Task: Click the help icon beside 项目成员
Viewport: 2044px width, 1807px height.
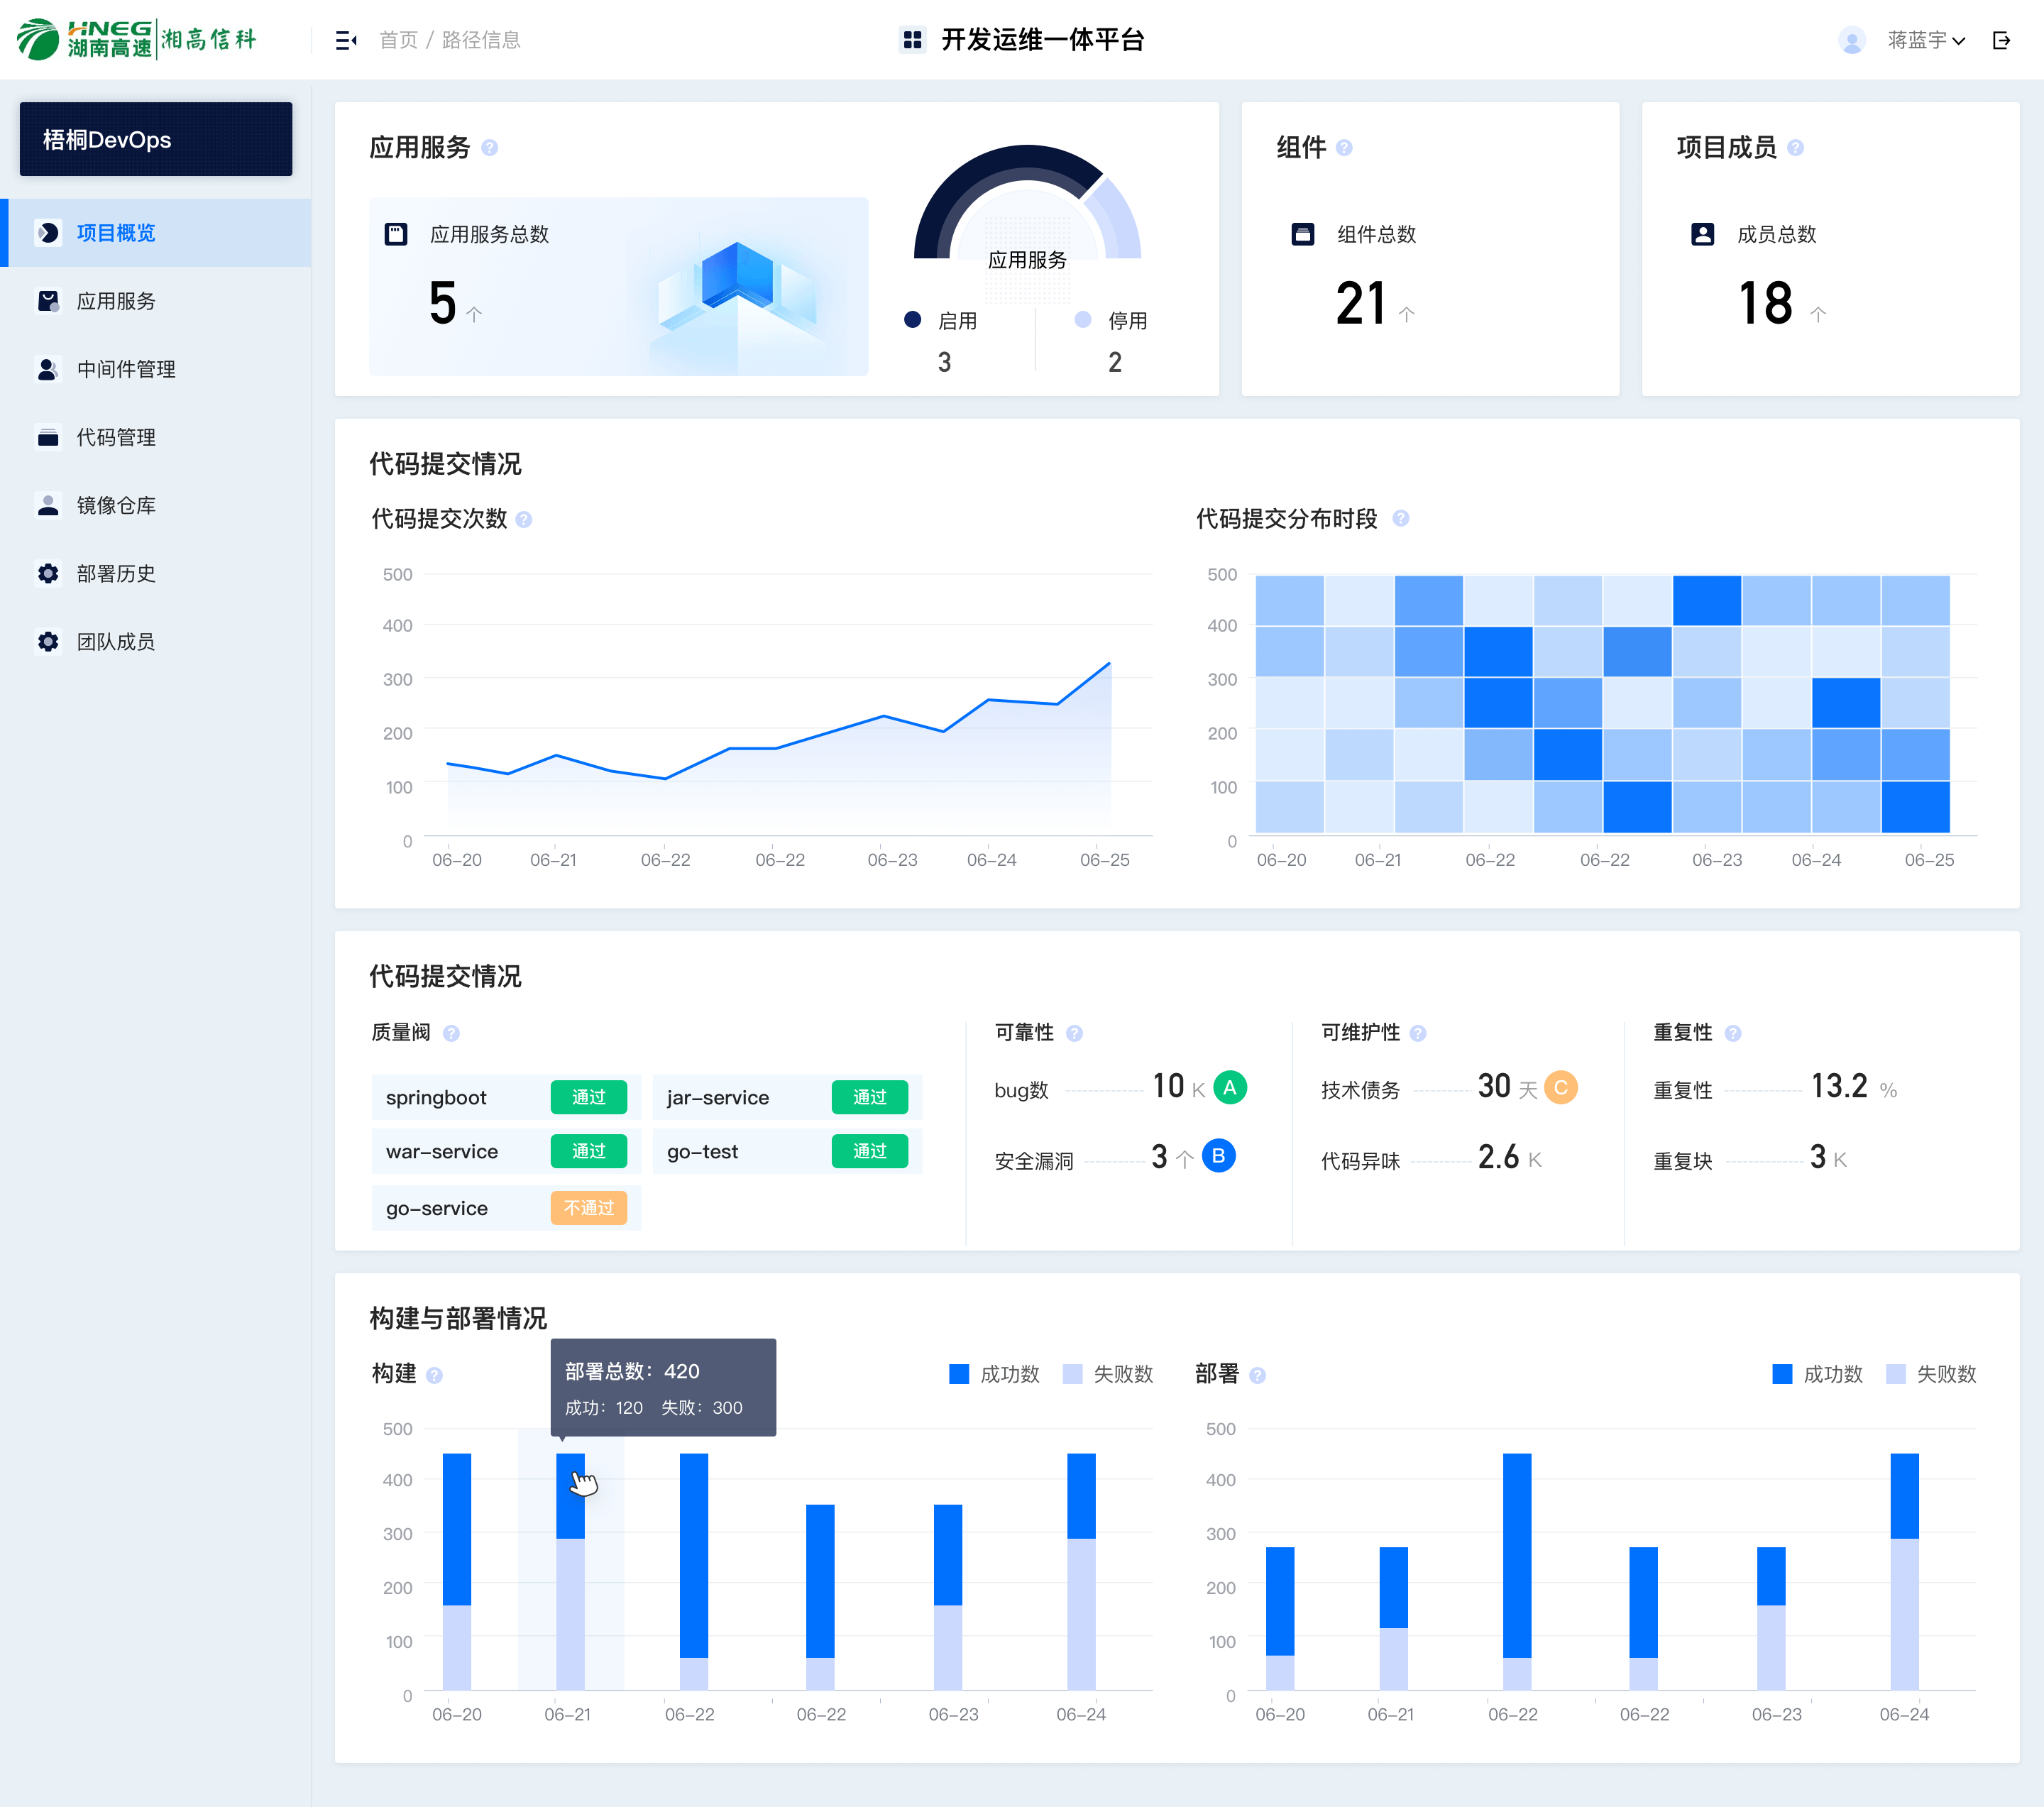Action: [1795, 148]
